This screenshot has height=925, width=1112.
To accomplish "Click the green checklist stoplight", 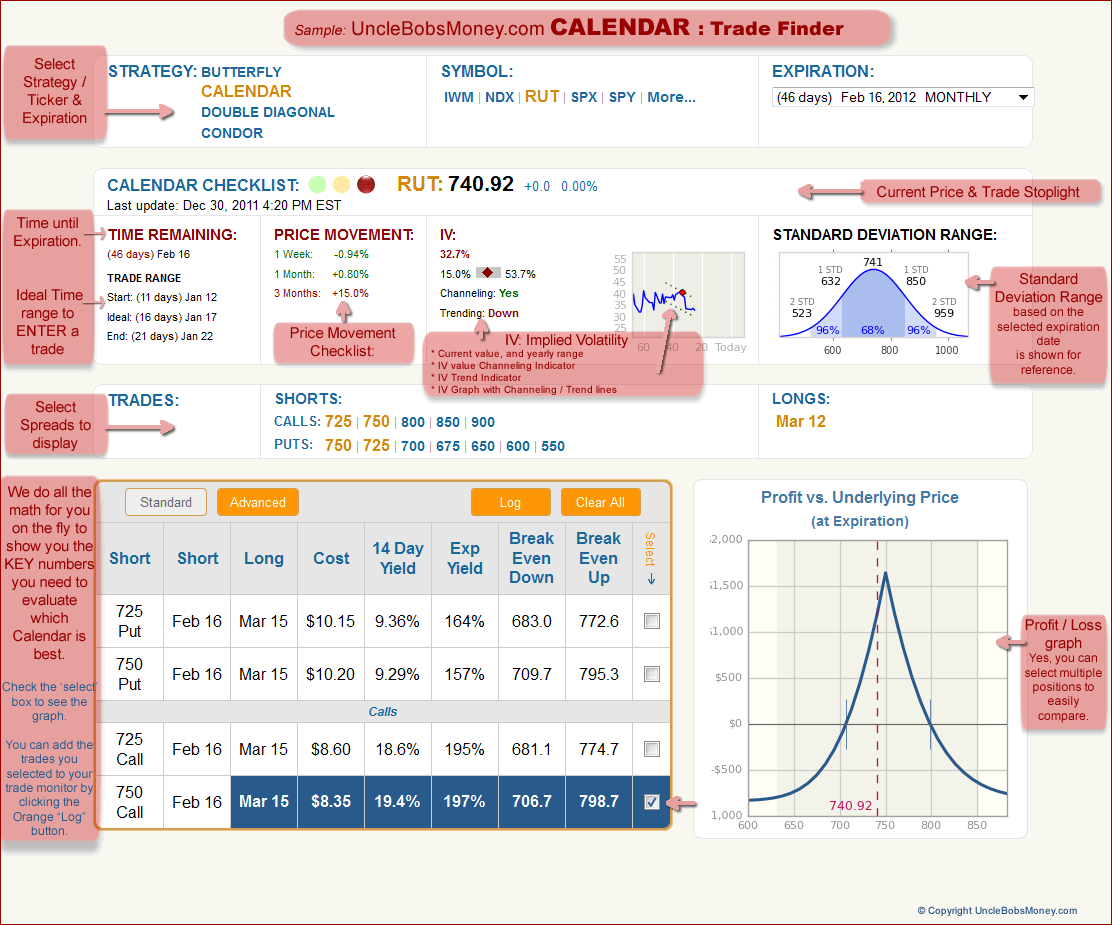I will pos(318,184).
